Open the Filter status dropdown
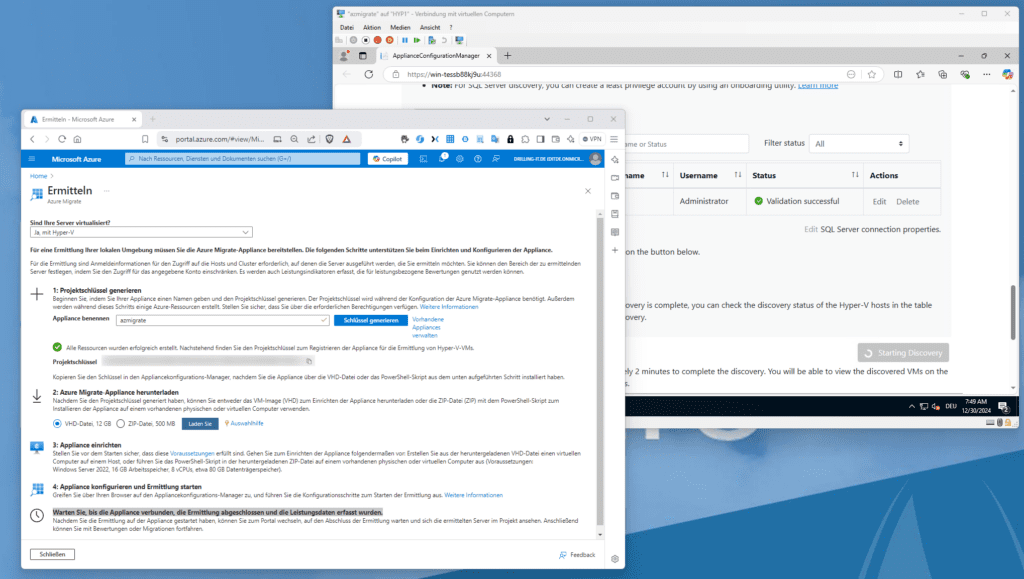Image resolution: width=1024 pixels, height=579 pixels. 859,144
